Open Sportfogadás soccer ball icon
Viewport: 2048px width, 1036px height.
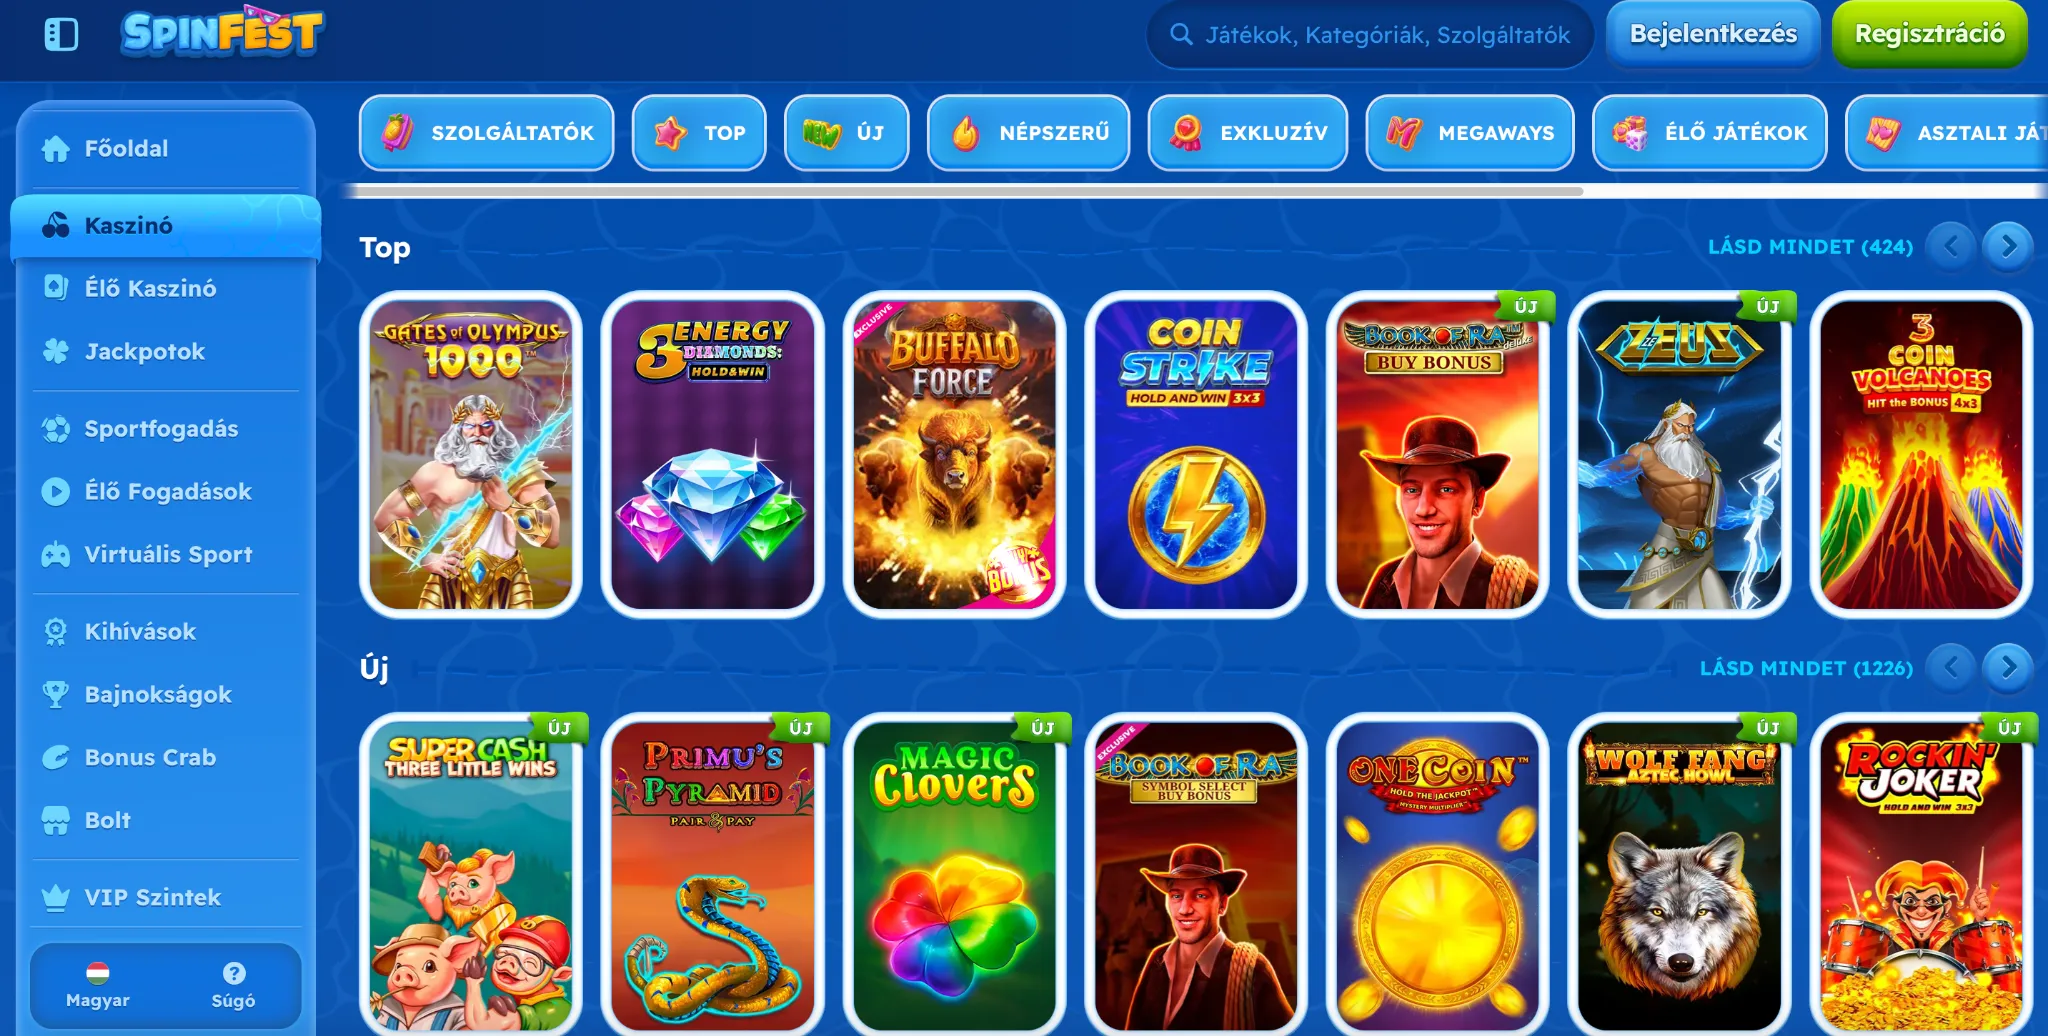(56, 429)
